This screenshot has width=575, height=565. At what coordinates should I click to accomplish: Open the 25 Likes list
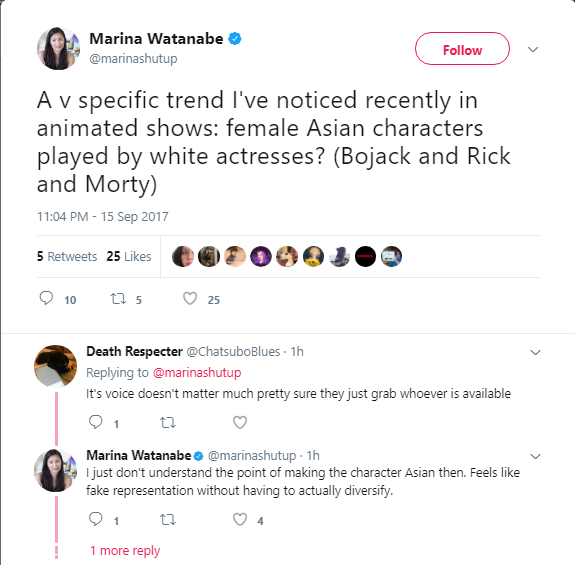[129, 256]
